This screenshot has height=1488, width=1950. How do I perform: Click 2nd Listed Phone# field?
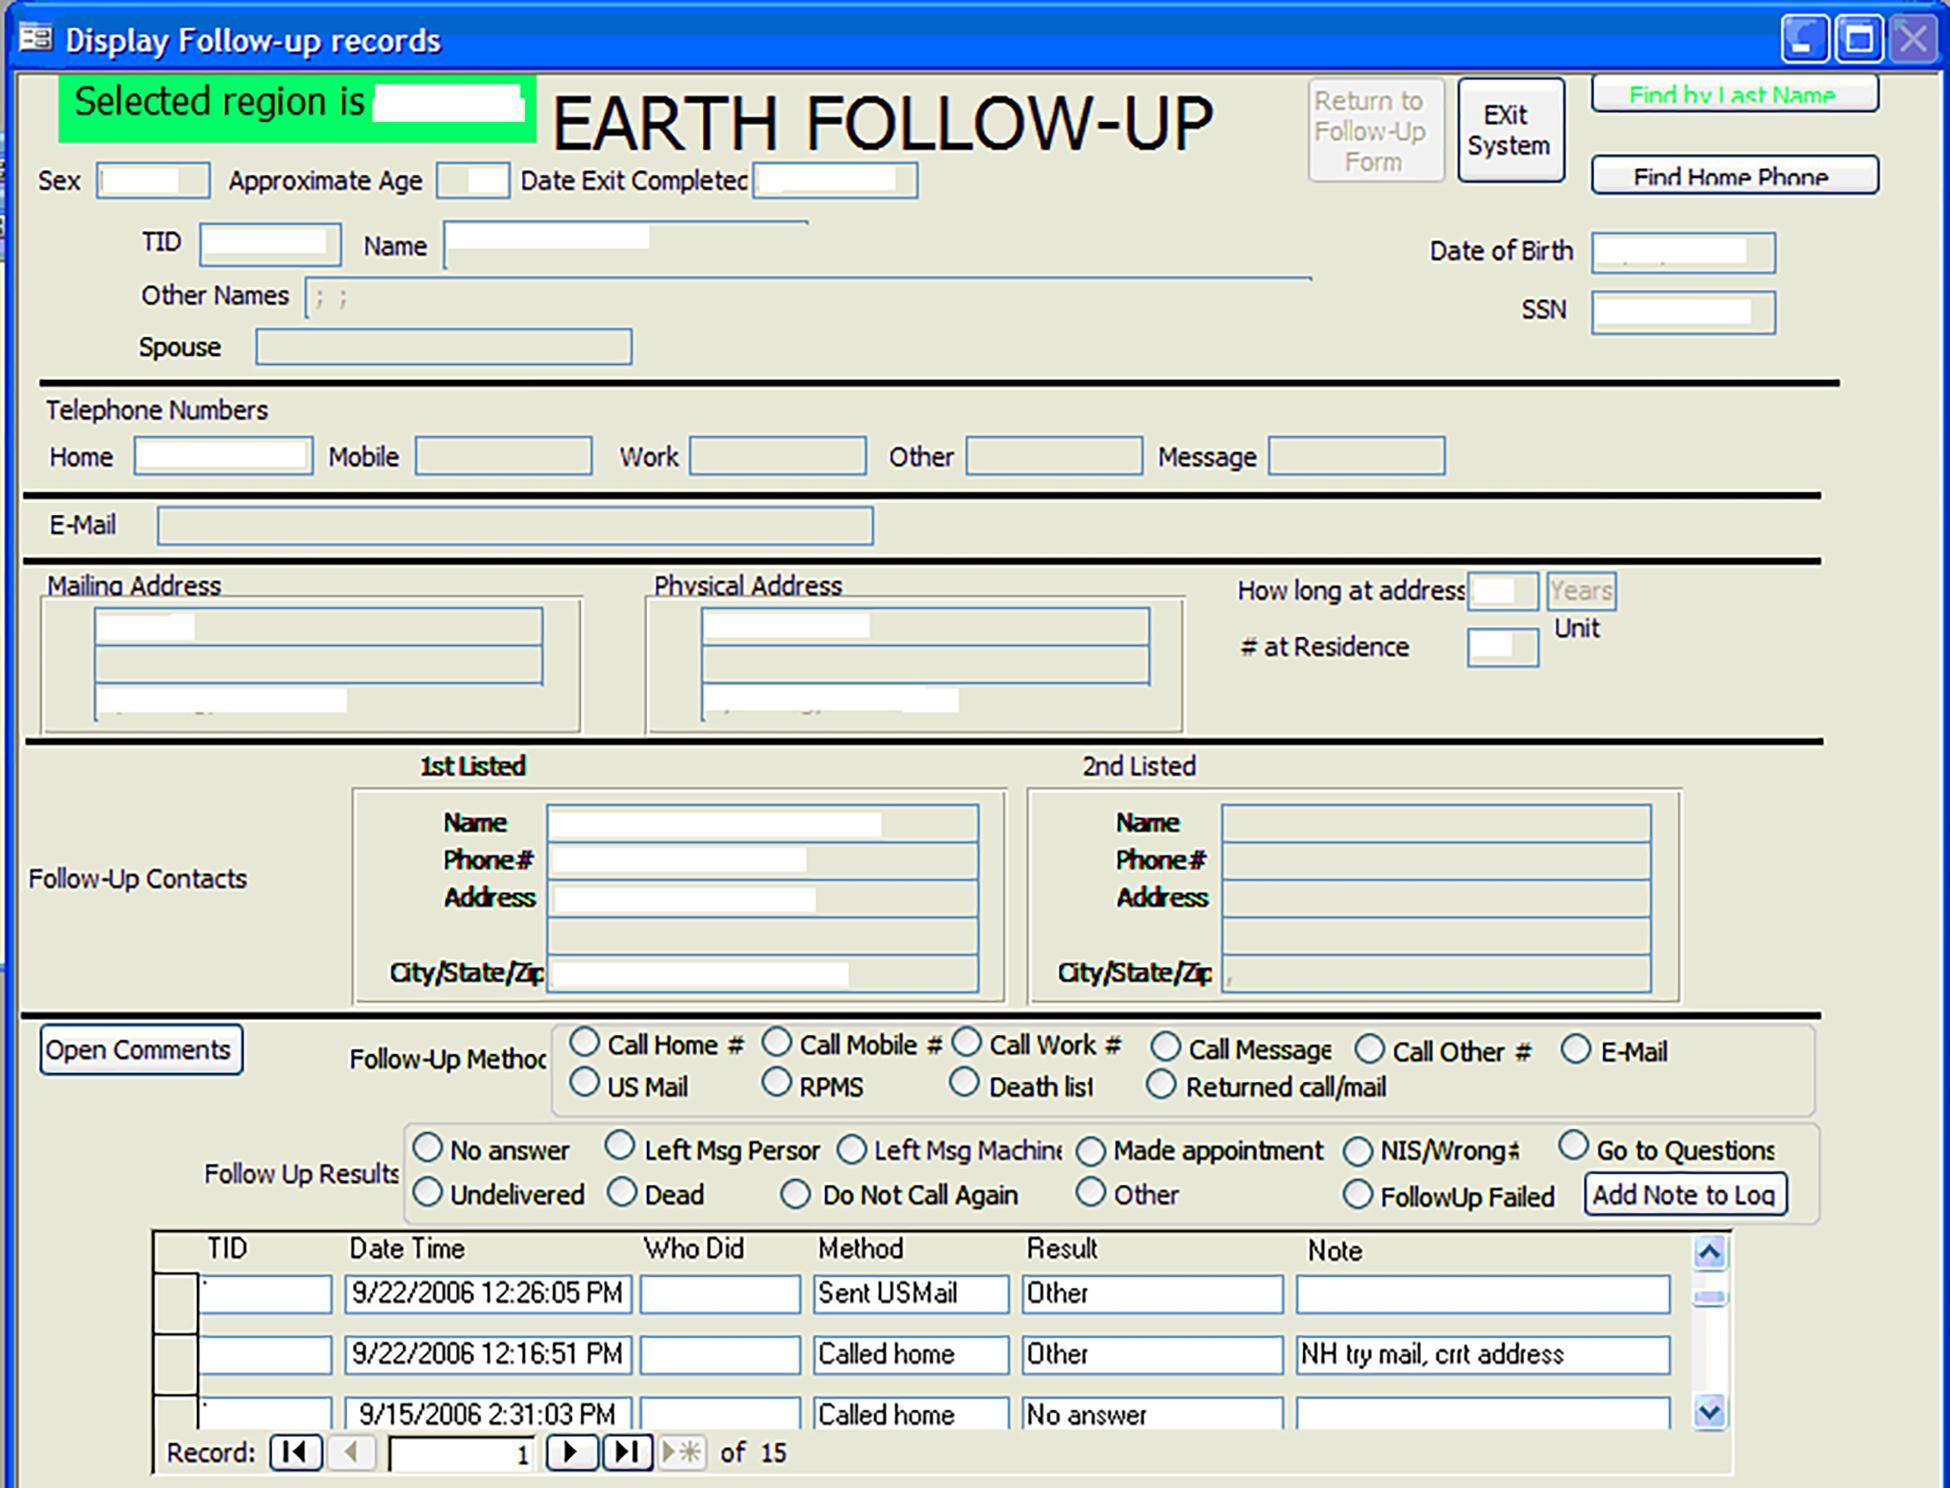(x=1436, y=861)
